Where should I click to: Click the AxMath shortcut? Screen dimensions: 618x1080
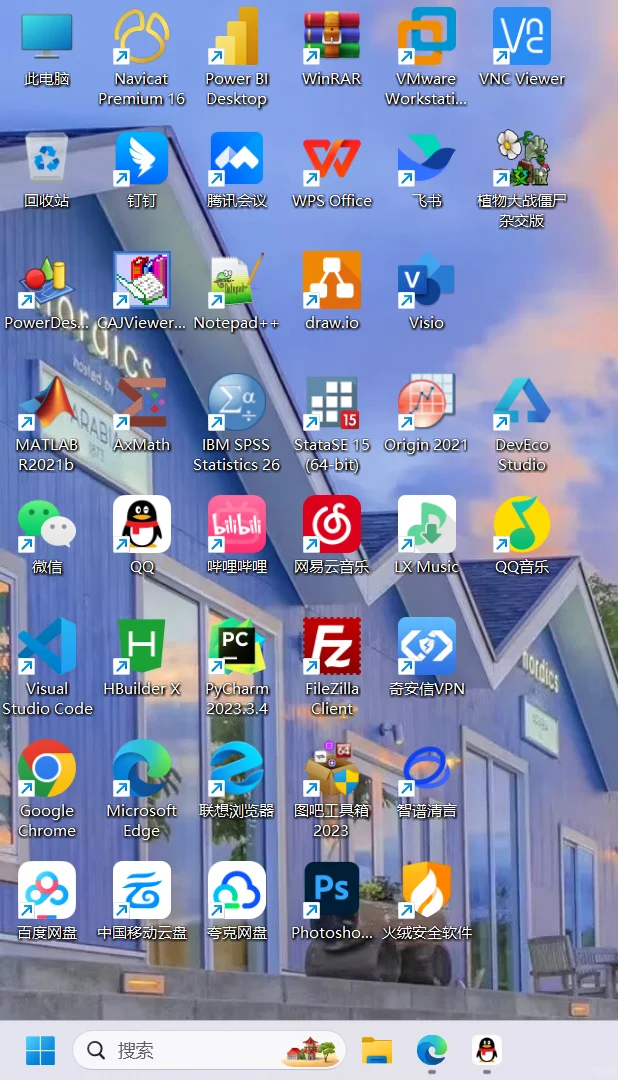point(142,402)
